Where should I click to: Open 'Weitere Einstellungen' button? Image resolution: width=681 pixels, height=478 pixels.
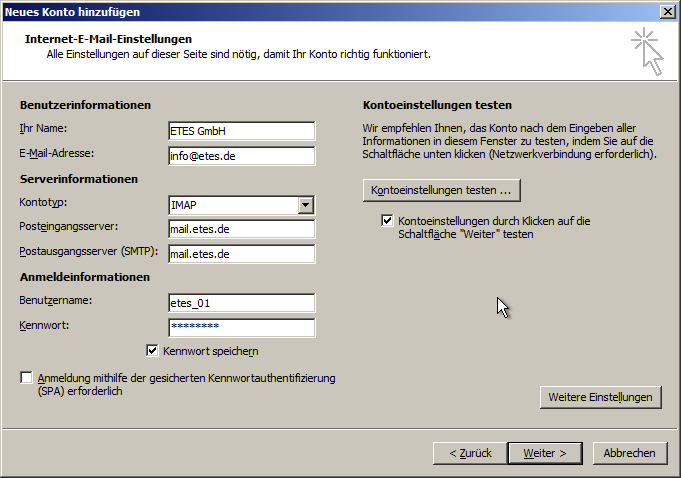601,397
